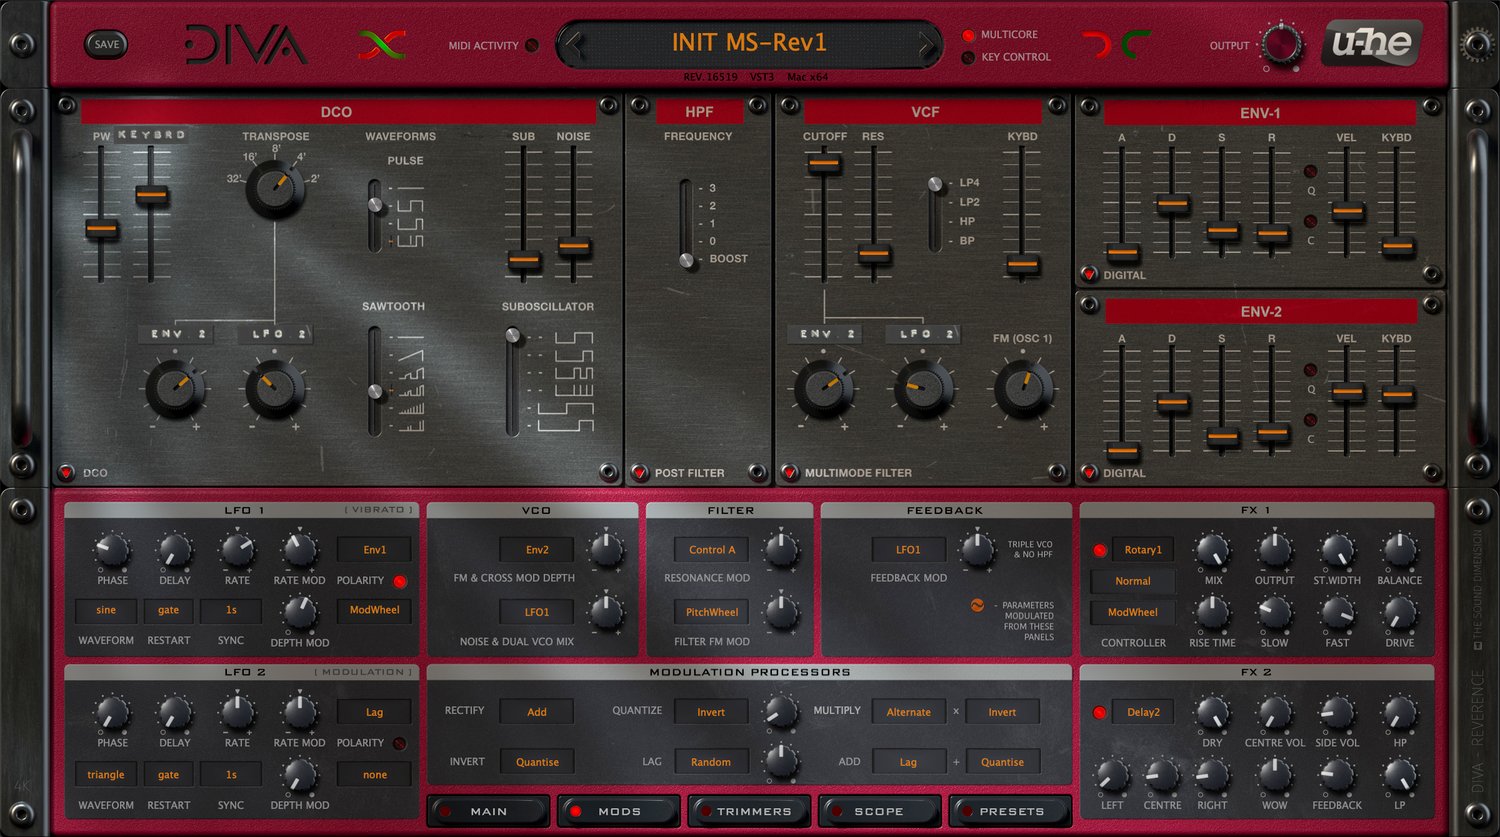Open the 'PitchWheel' filter FM mod source
The image size is (1500, 837).
click(712, 612)
